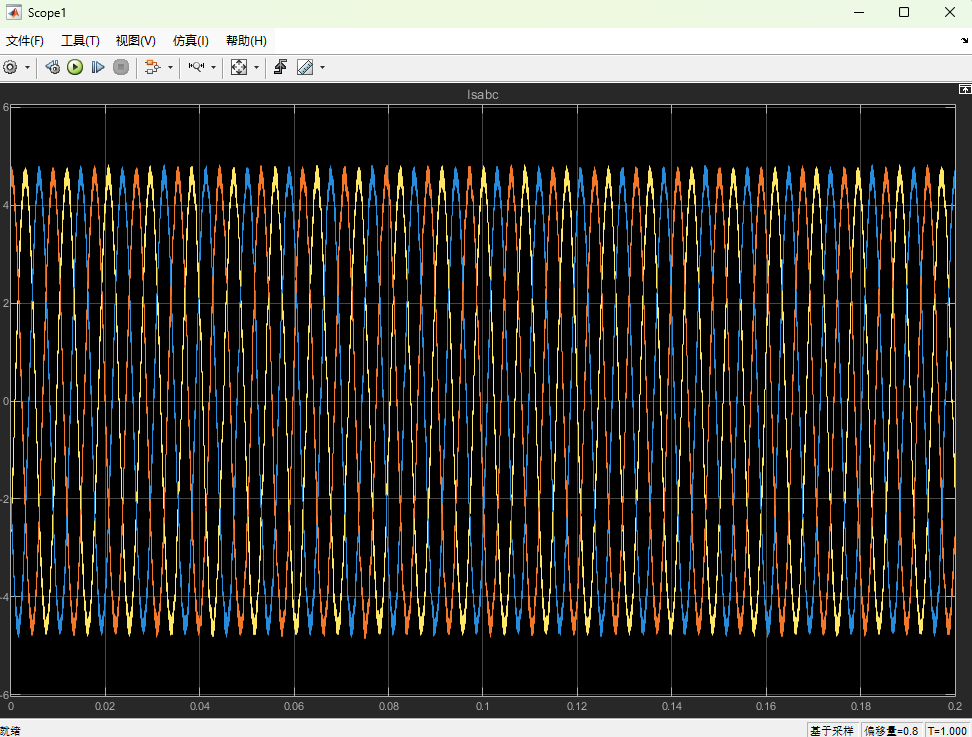This screenshot has width=972, height=737.
Task: Click the Isabc plot title
Action: [482, 95]
